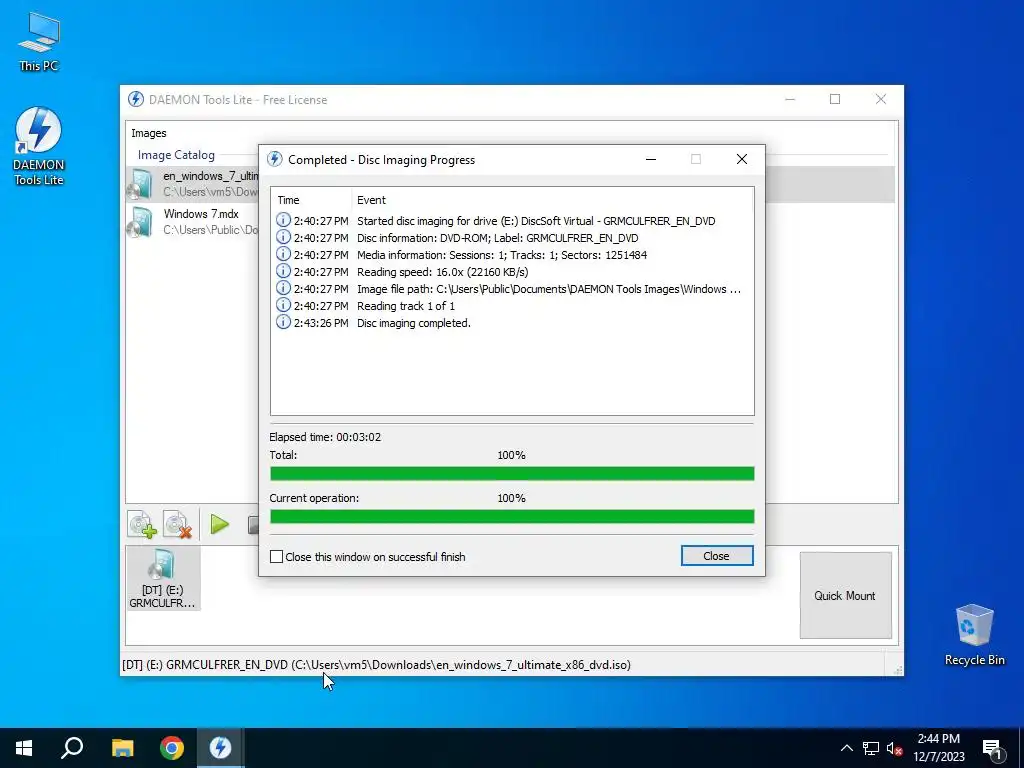This screenshot has width=1024, height=768.
Task: Enable Close this window on successful finish
Action: tap(276, 556)
